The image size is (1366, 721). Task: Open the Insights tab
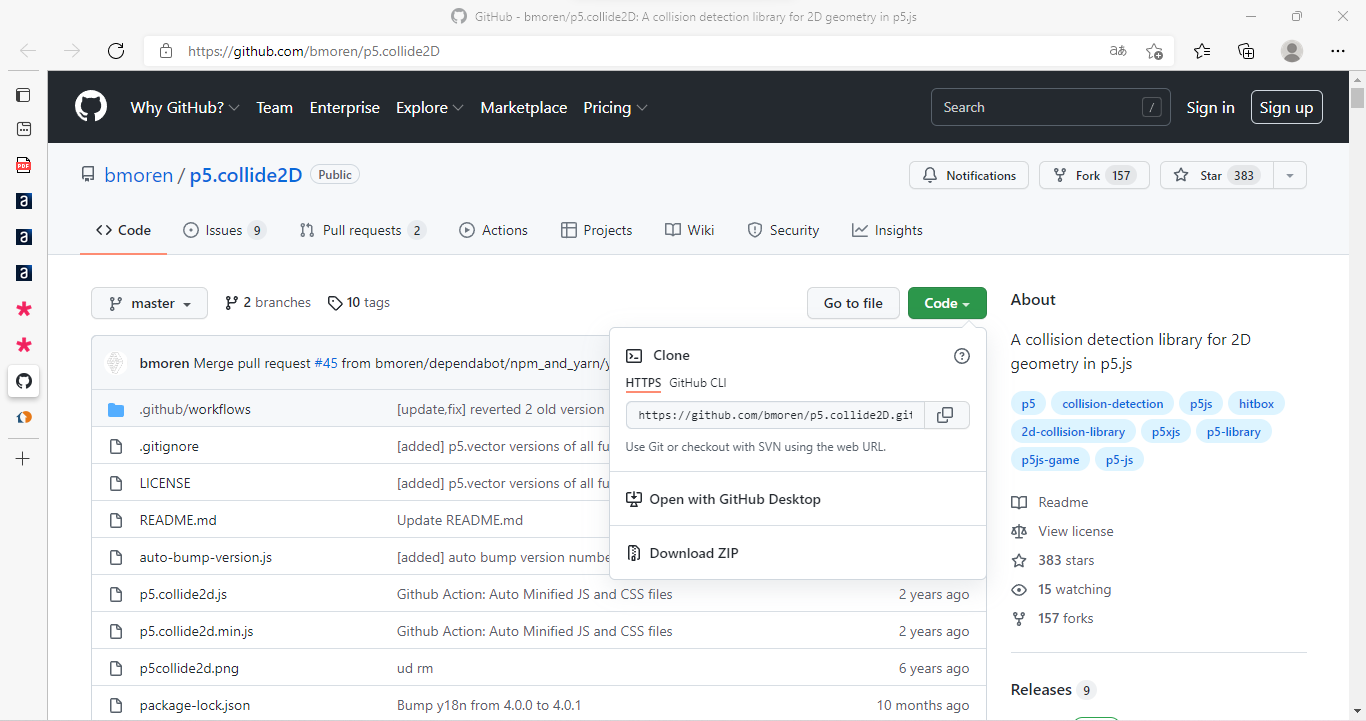click(x=887, y=230)
